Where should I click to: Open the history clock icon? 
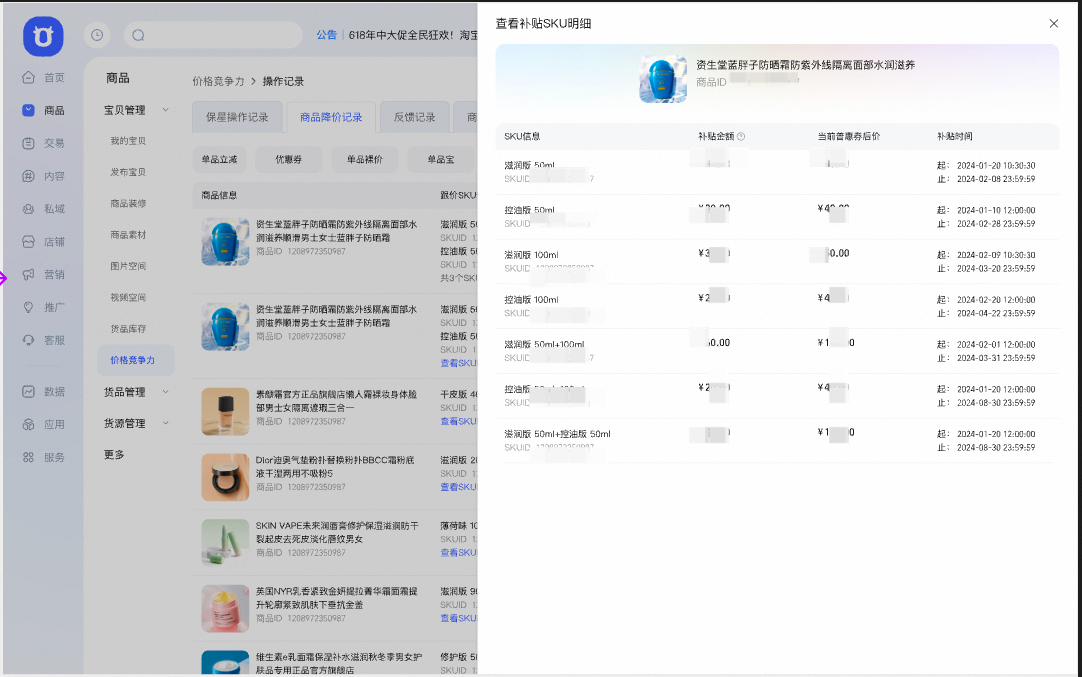pos(97,35)
